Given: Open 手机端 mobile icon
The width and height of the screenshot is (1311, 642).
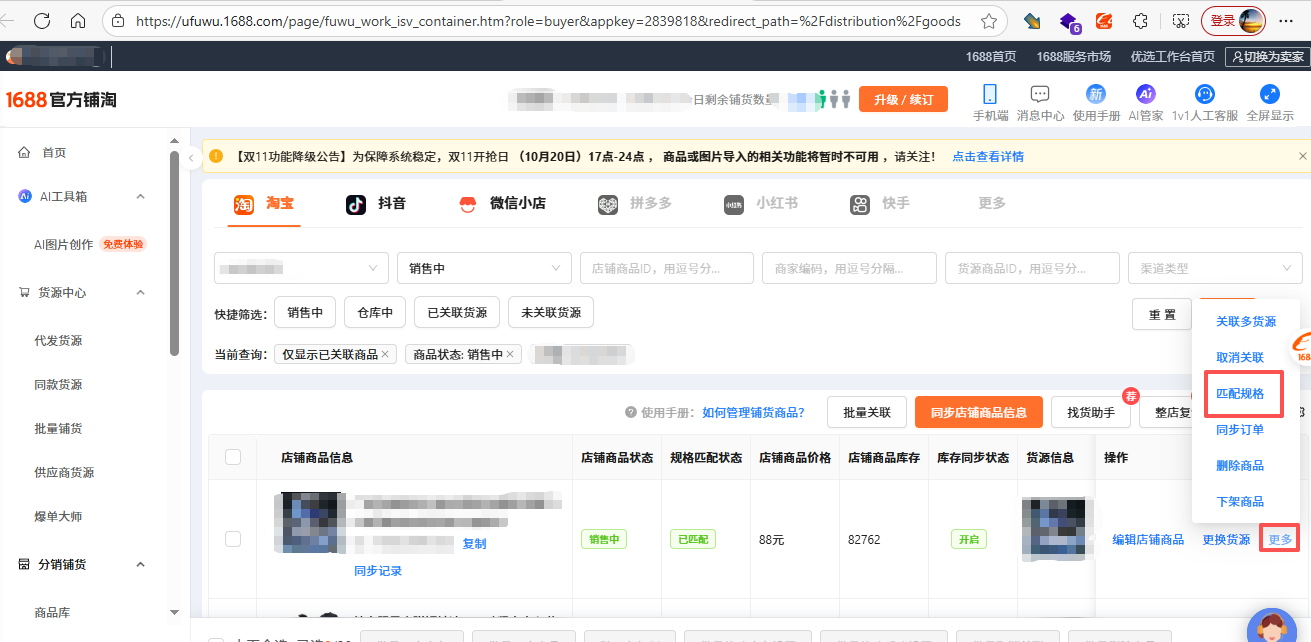Looking at the screenshot, I should click(x=990, y=94).
